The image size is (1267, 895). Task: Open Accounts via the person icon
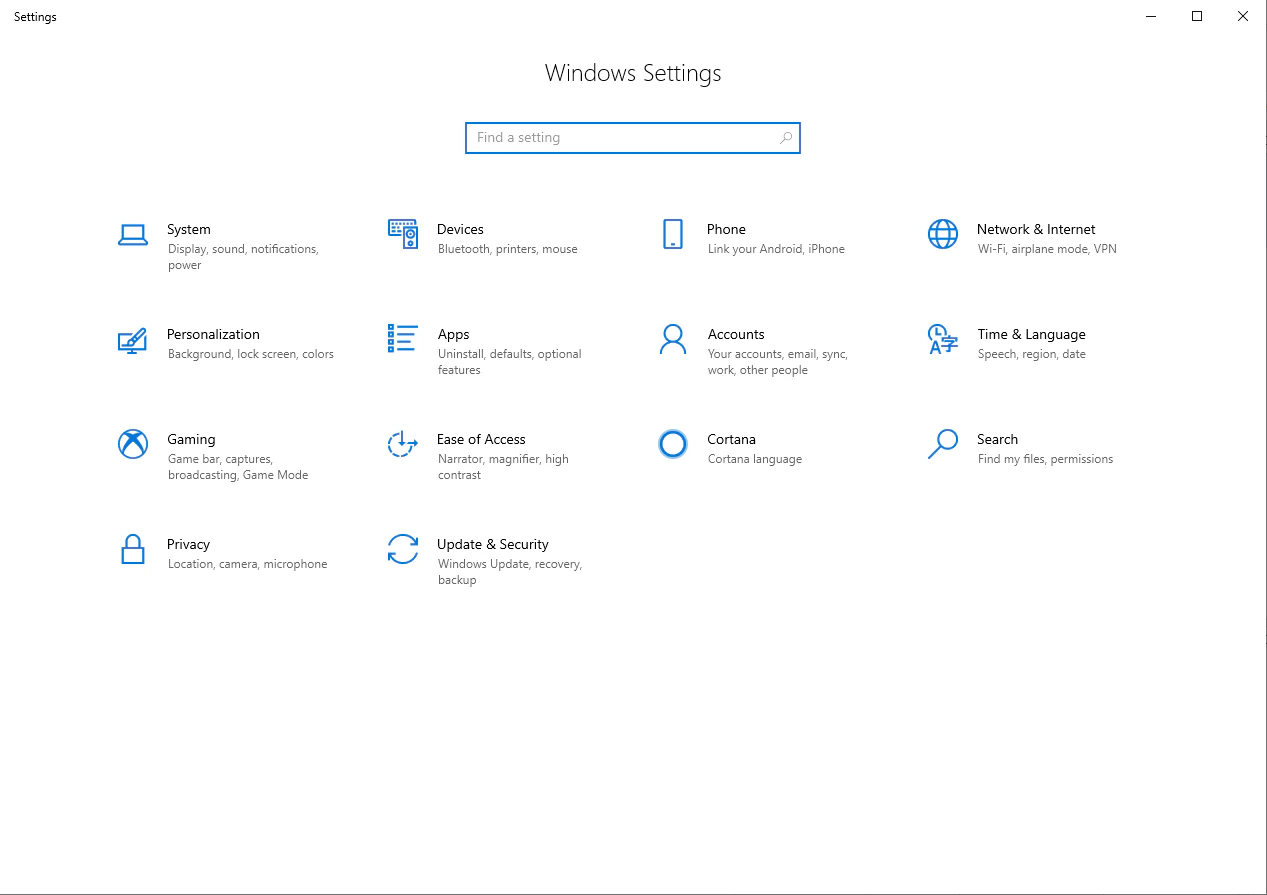point(672,340)
